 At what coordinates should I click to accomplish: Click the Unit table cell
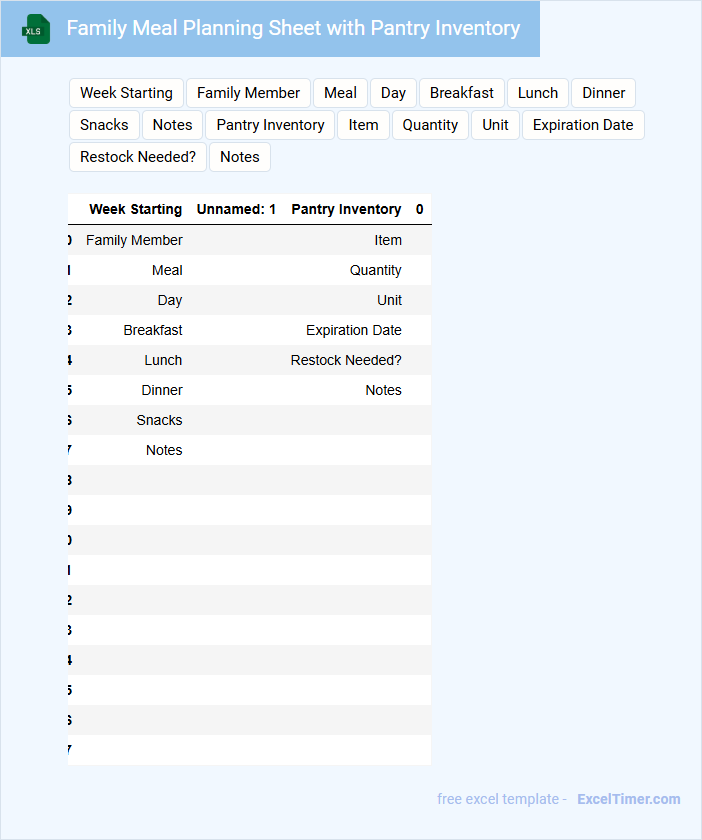(390, 300)
